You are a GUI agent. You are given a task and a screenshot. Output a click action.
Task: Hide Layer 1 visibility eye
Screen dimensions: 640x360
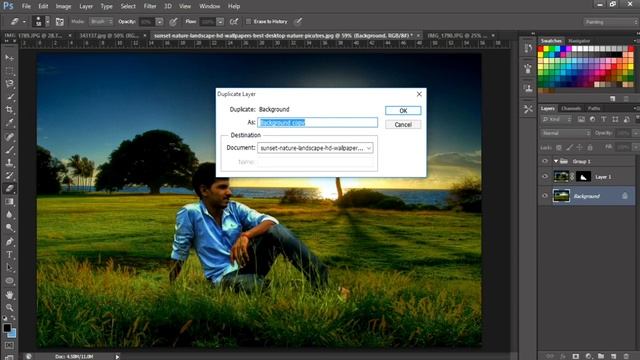545,176
